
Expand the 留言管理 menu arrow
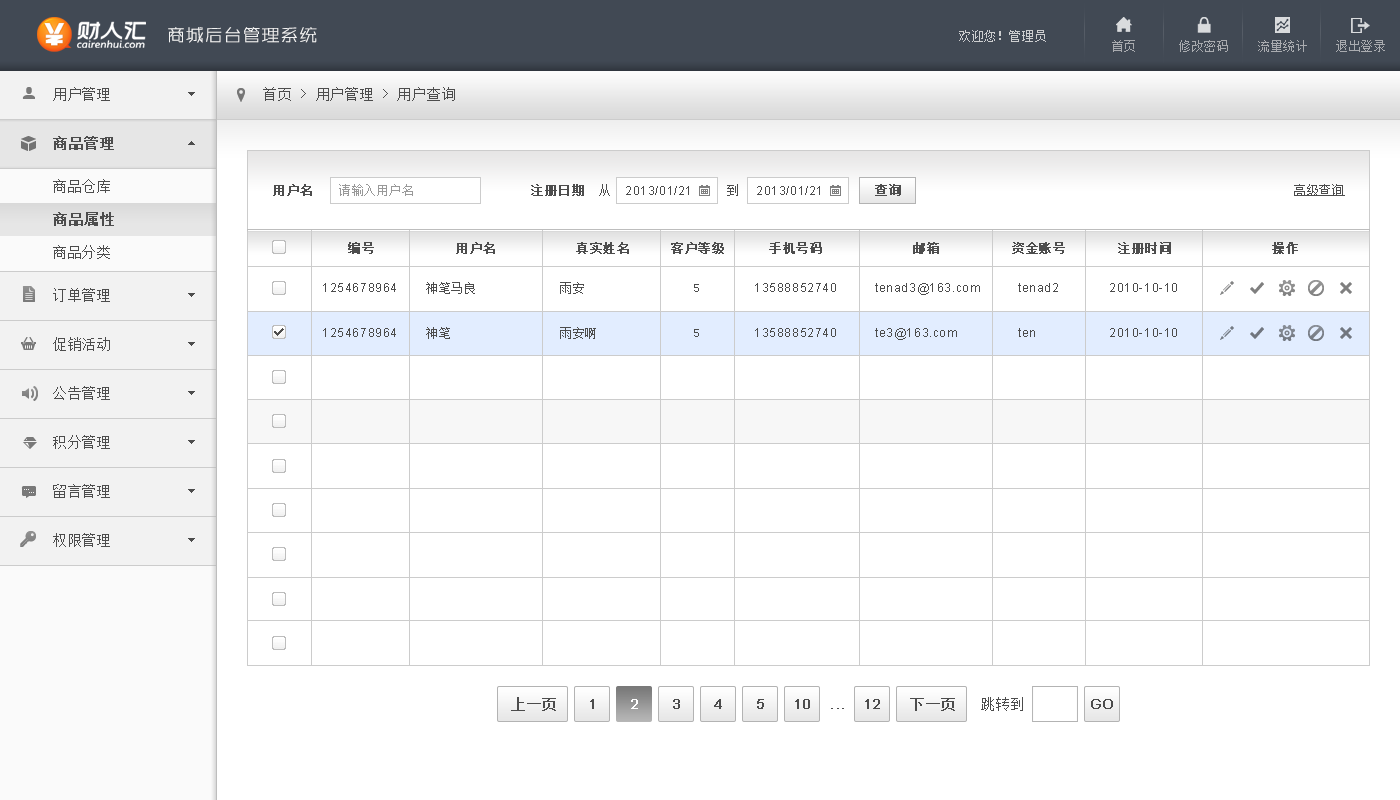click(191, 491)
